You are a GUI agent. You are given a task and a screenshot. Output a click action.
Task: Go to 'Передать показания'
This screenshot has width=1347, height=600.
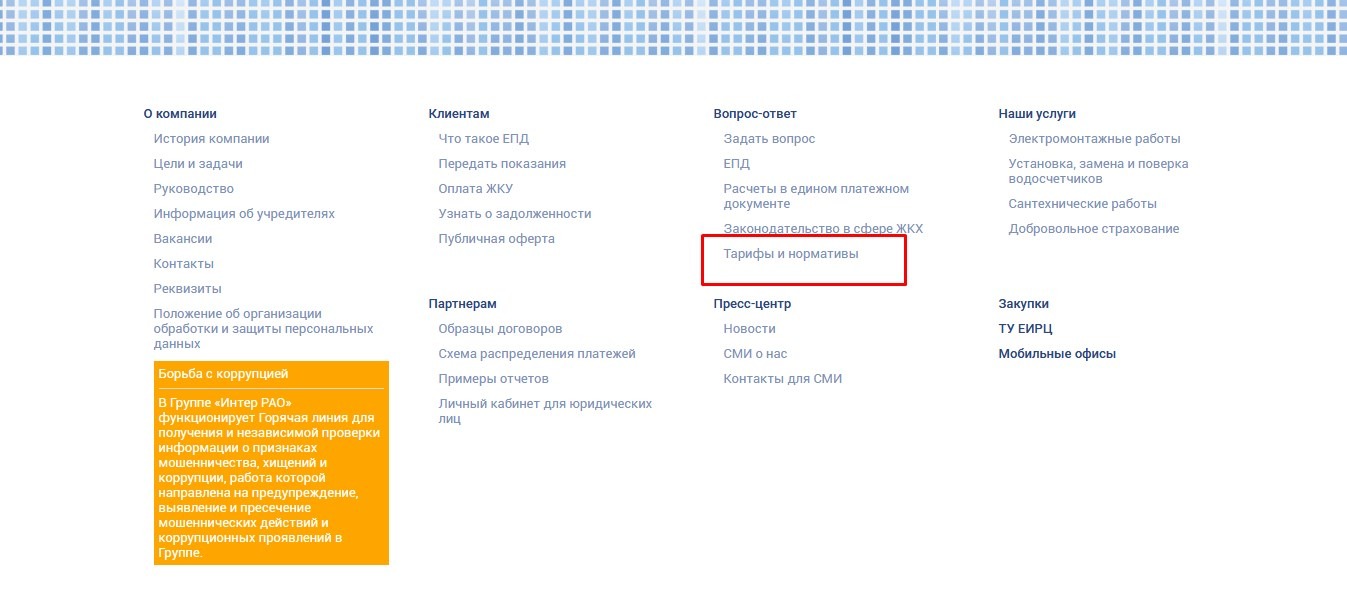[502, 164]
